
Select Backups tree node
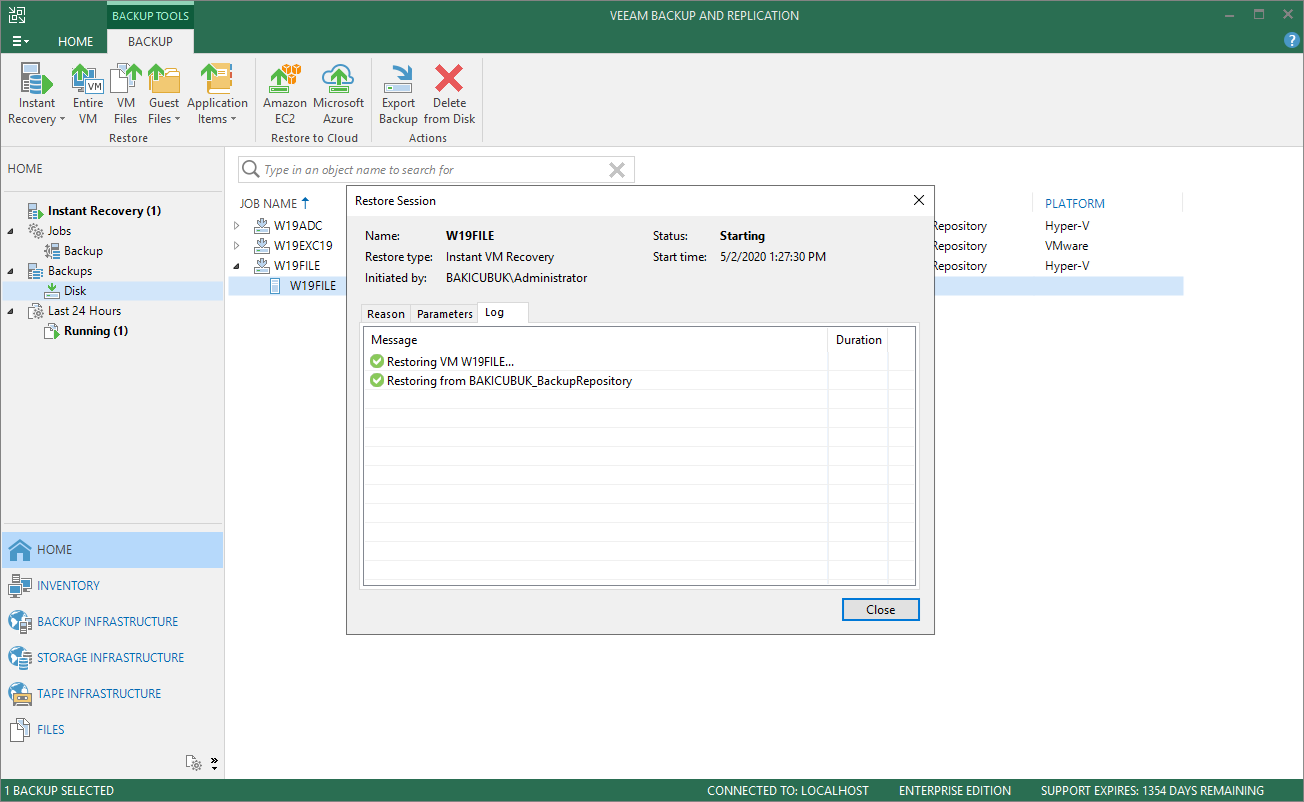click(70, 271)
